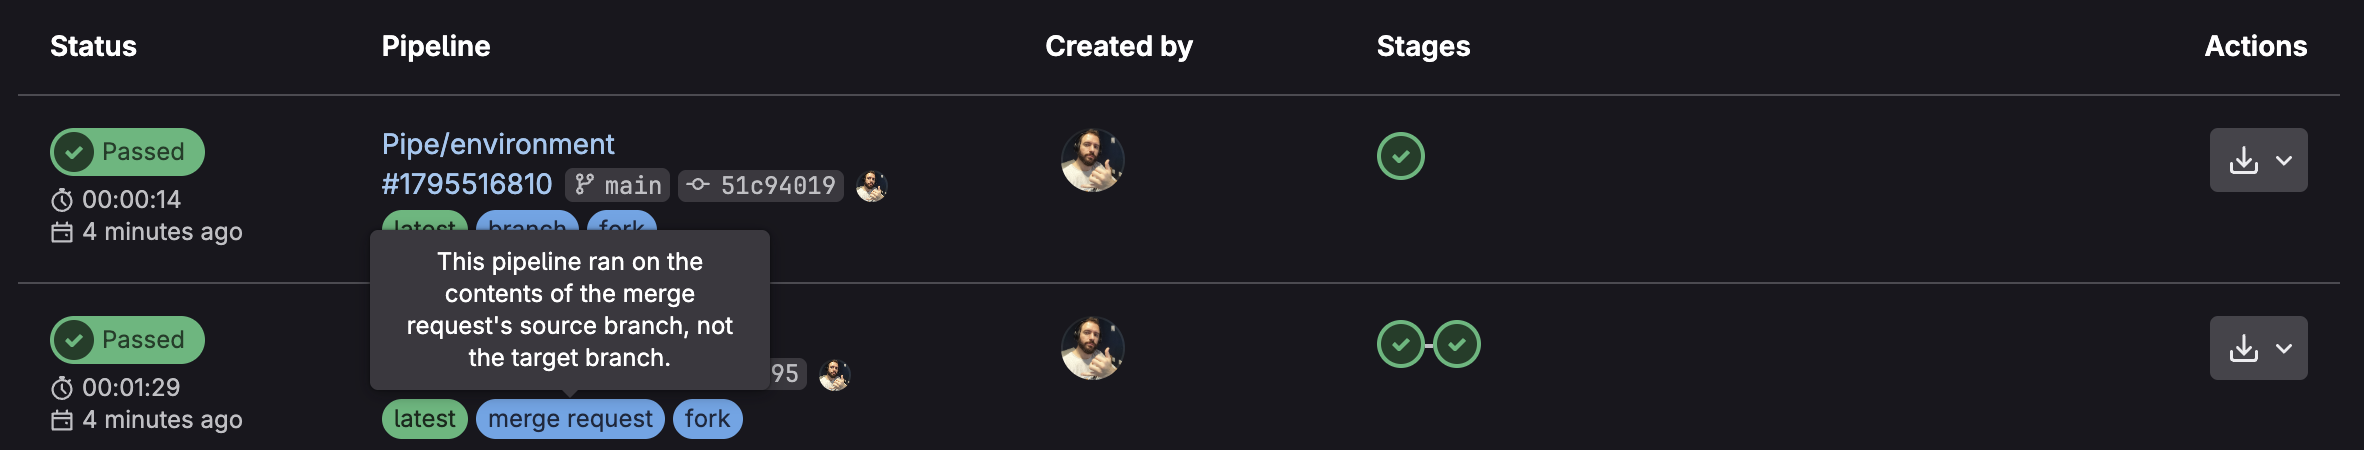Click small commit author avatar beside 51c94019
This screenshot has height=450, width=2364.
[x=871, y=186]
